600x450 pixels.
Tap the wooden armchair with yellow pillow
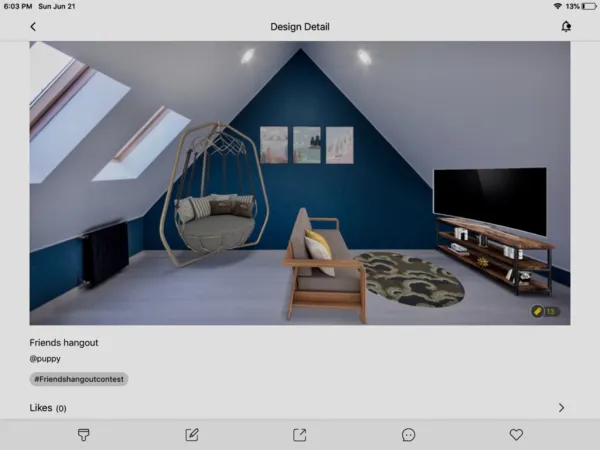322,260
